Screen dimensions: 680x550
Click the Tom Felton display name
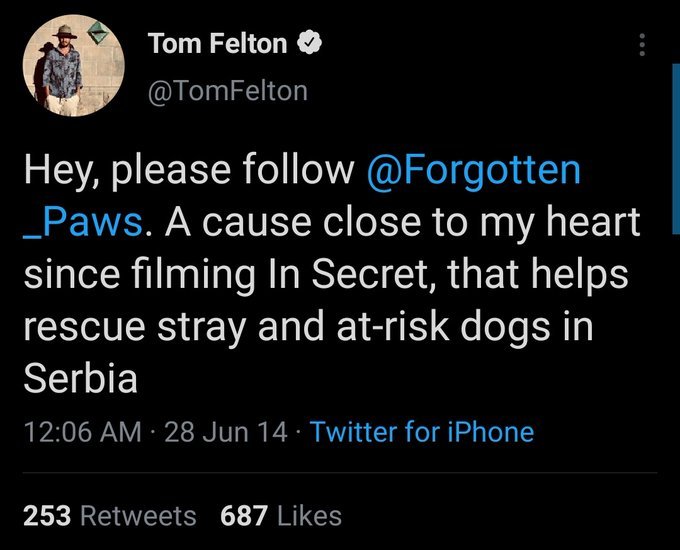click(218, 44)
